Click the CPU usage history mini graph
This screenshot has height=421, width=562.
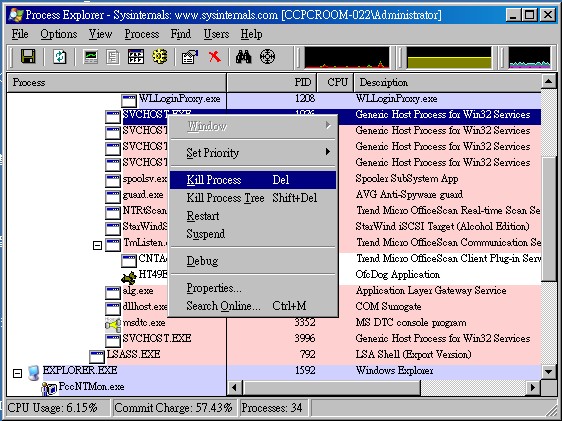click(347, 57)
